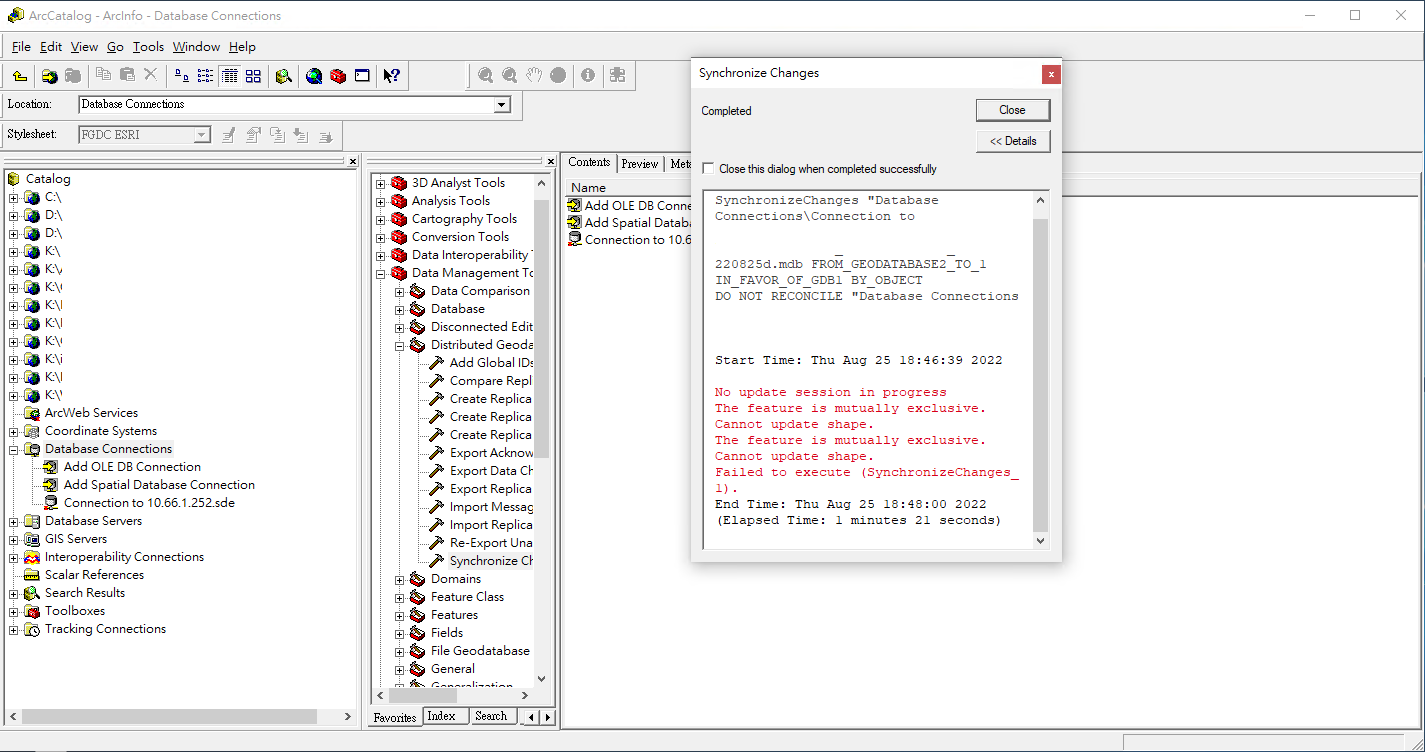Open the File menu
This screenshot has width=1425, height=752.
[x=21, y=47]
